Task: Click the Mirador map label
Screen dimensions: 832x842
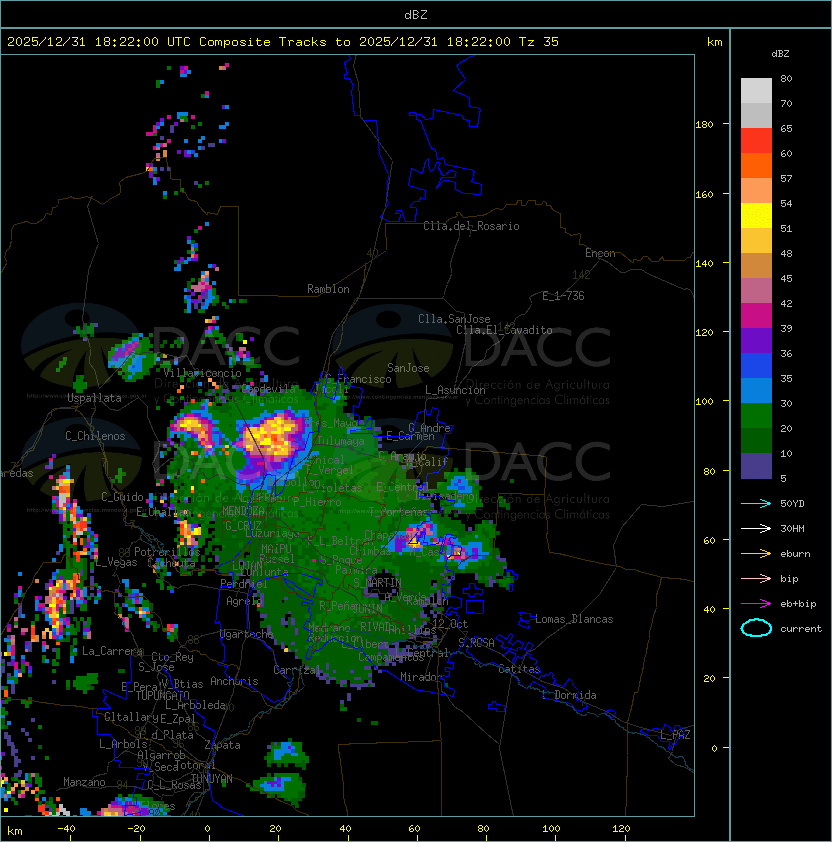Action: click(x=421, y=677)
